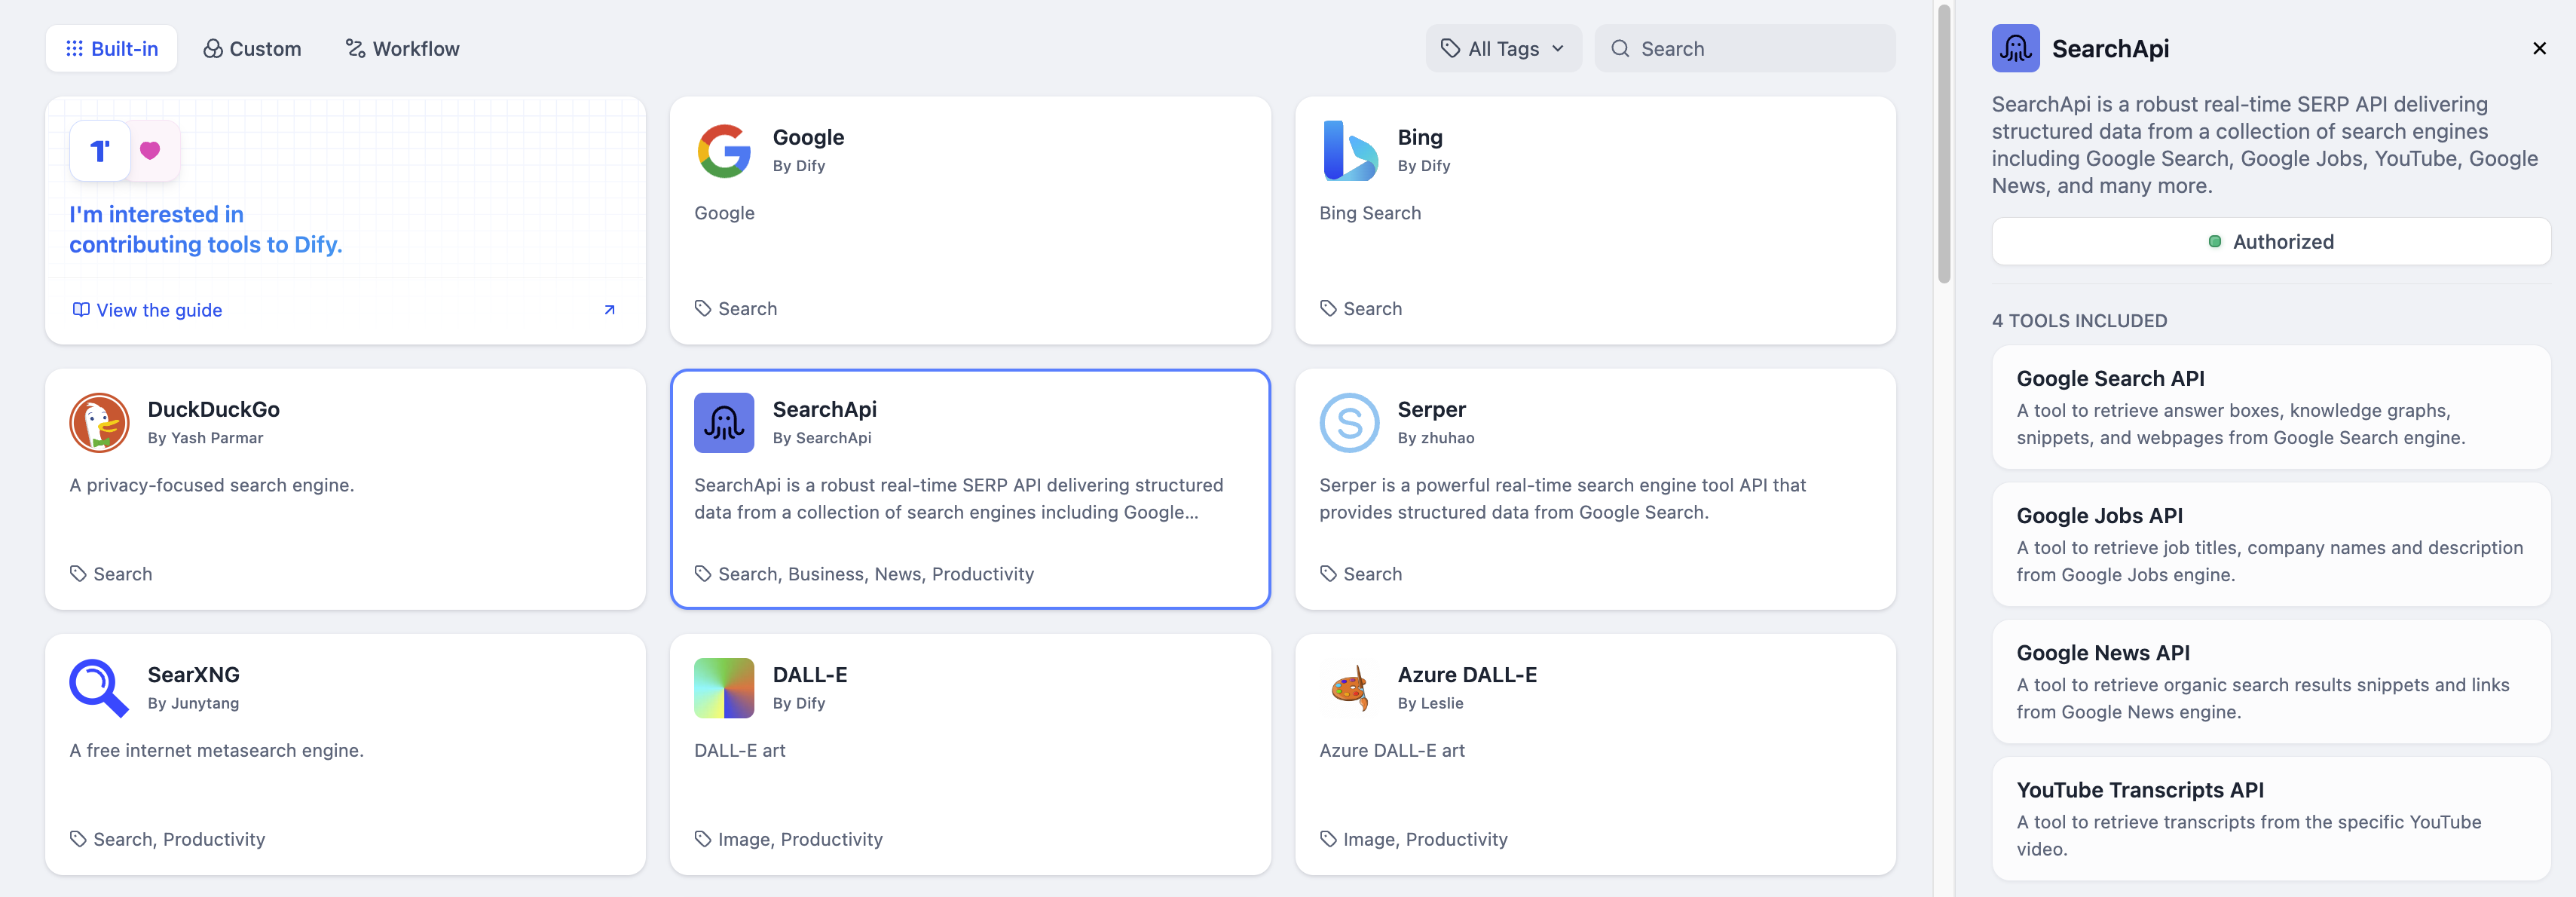Screen dimensions: 2576x897
Task: Expand tags list via chevron arrow
Action: (1557, 48)
